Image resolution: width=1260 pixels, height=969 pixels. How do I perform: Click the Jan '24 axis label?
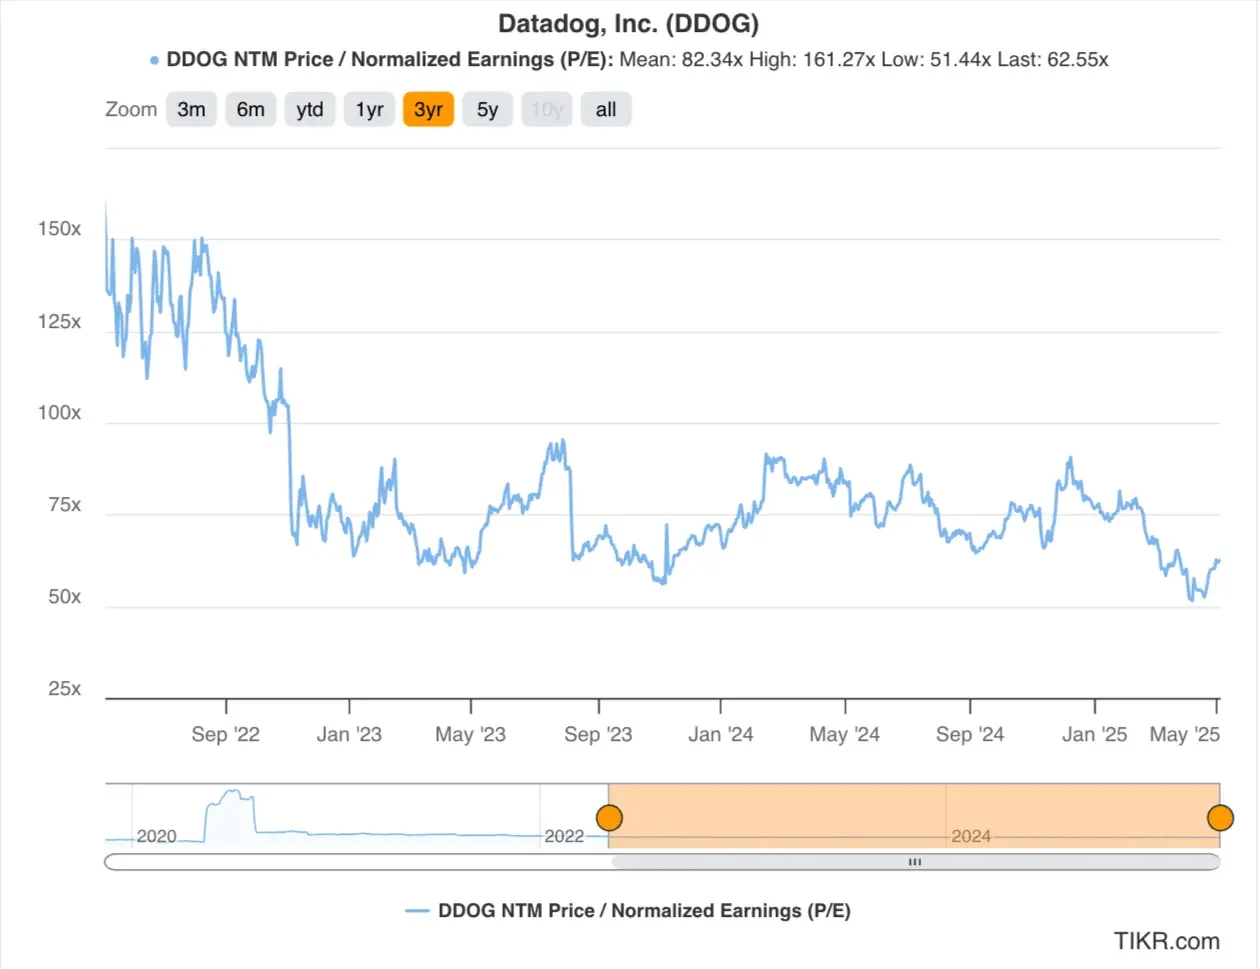(x=721, y=735)
